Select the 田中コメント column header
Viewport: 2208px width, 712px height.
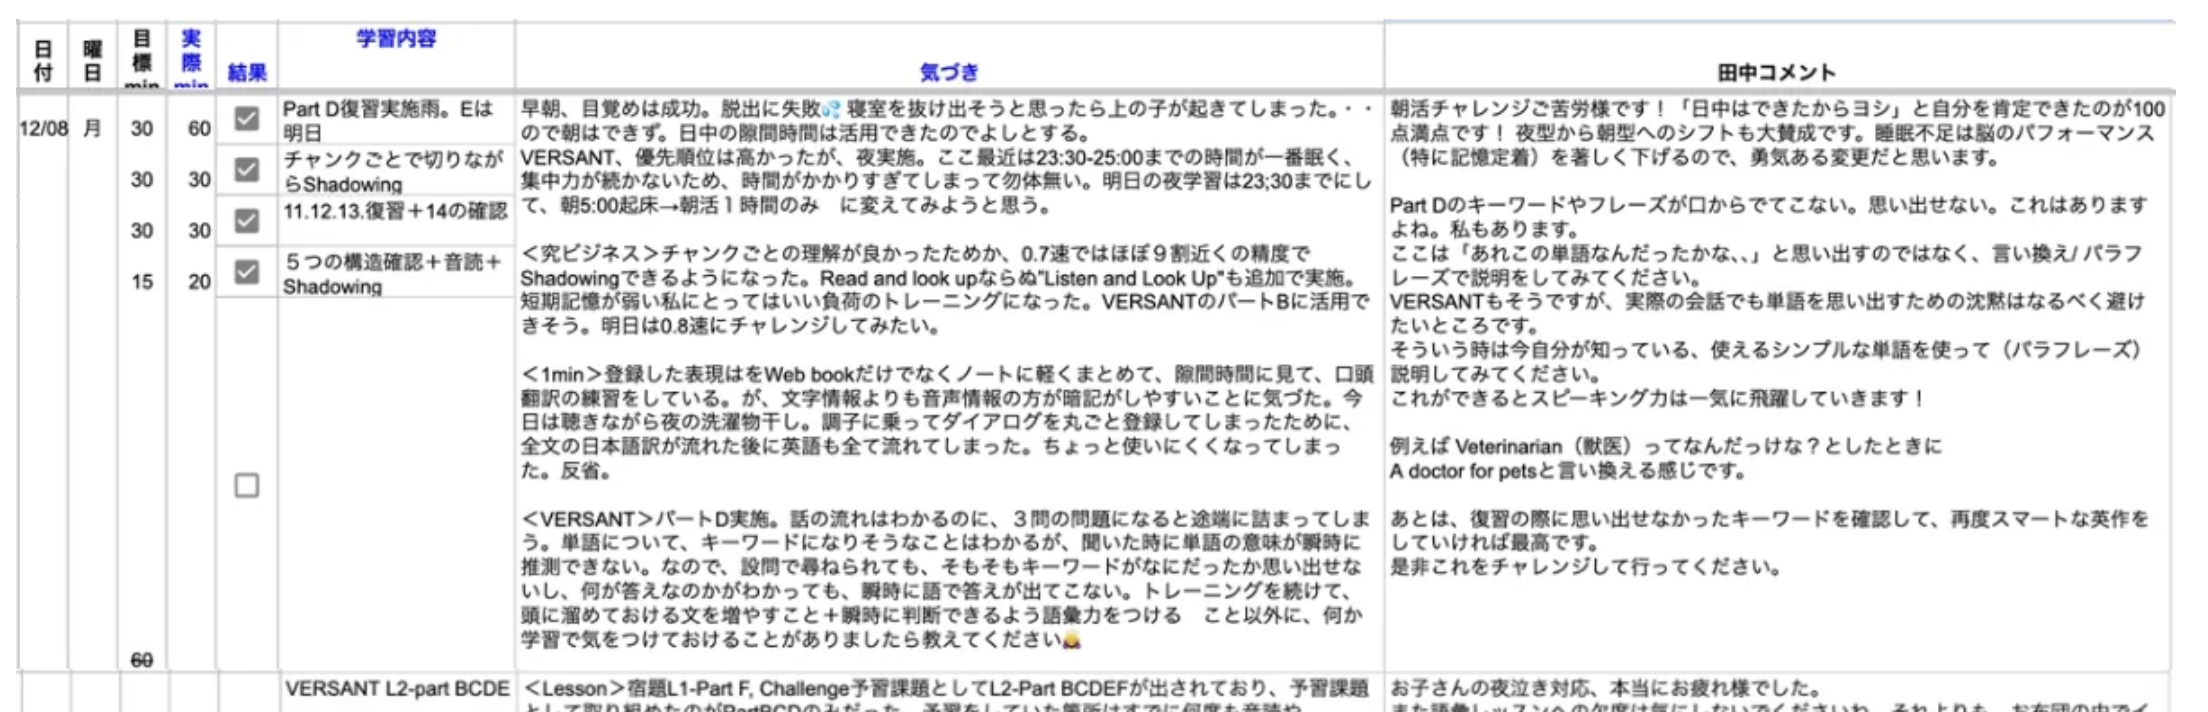coord(1776,72)
